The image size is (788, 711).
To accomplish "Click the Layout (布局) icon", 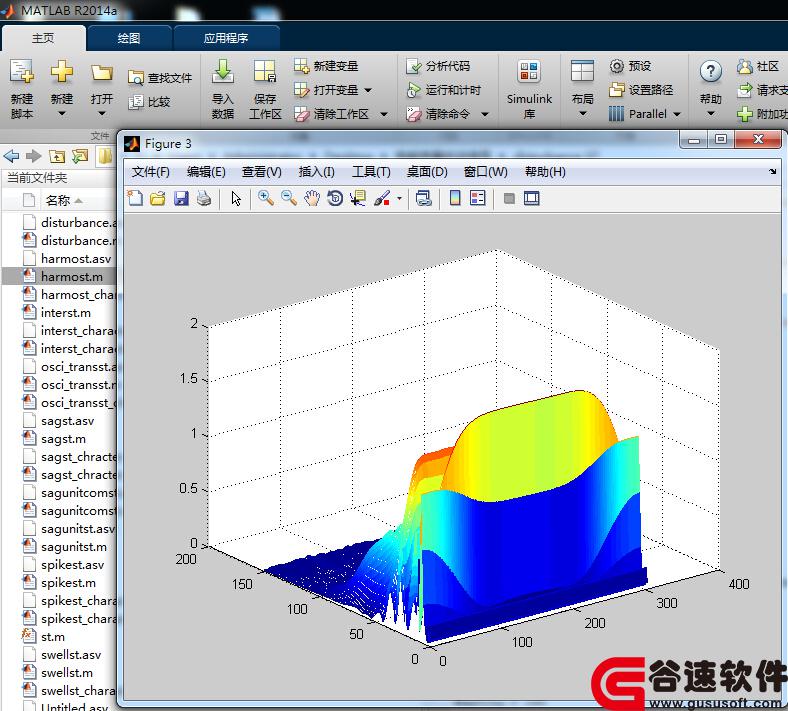I will [582, 71].
